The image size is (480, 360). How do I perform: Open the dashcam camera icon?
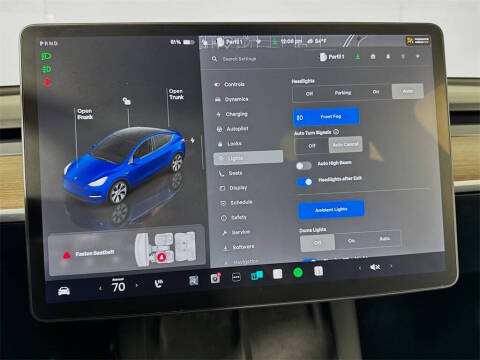(215, 278)
